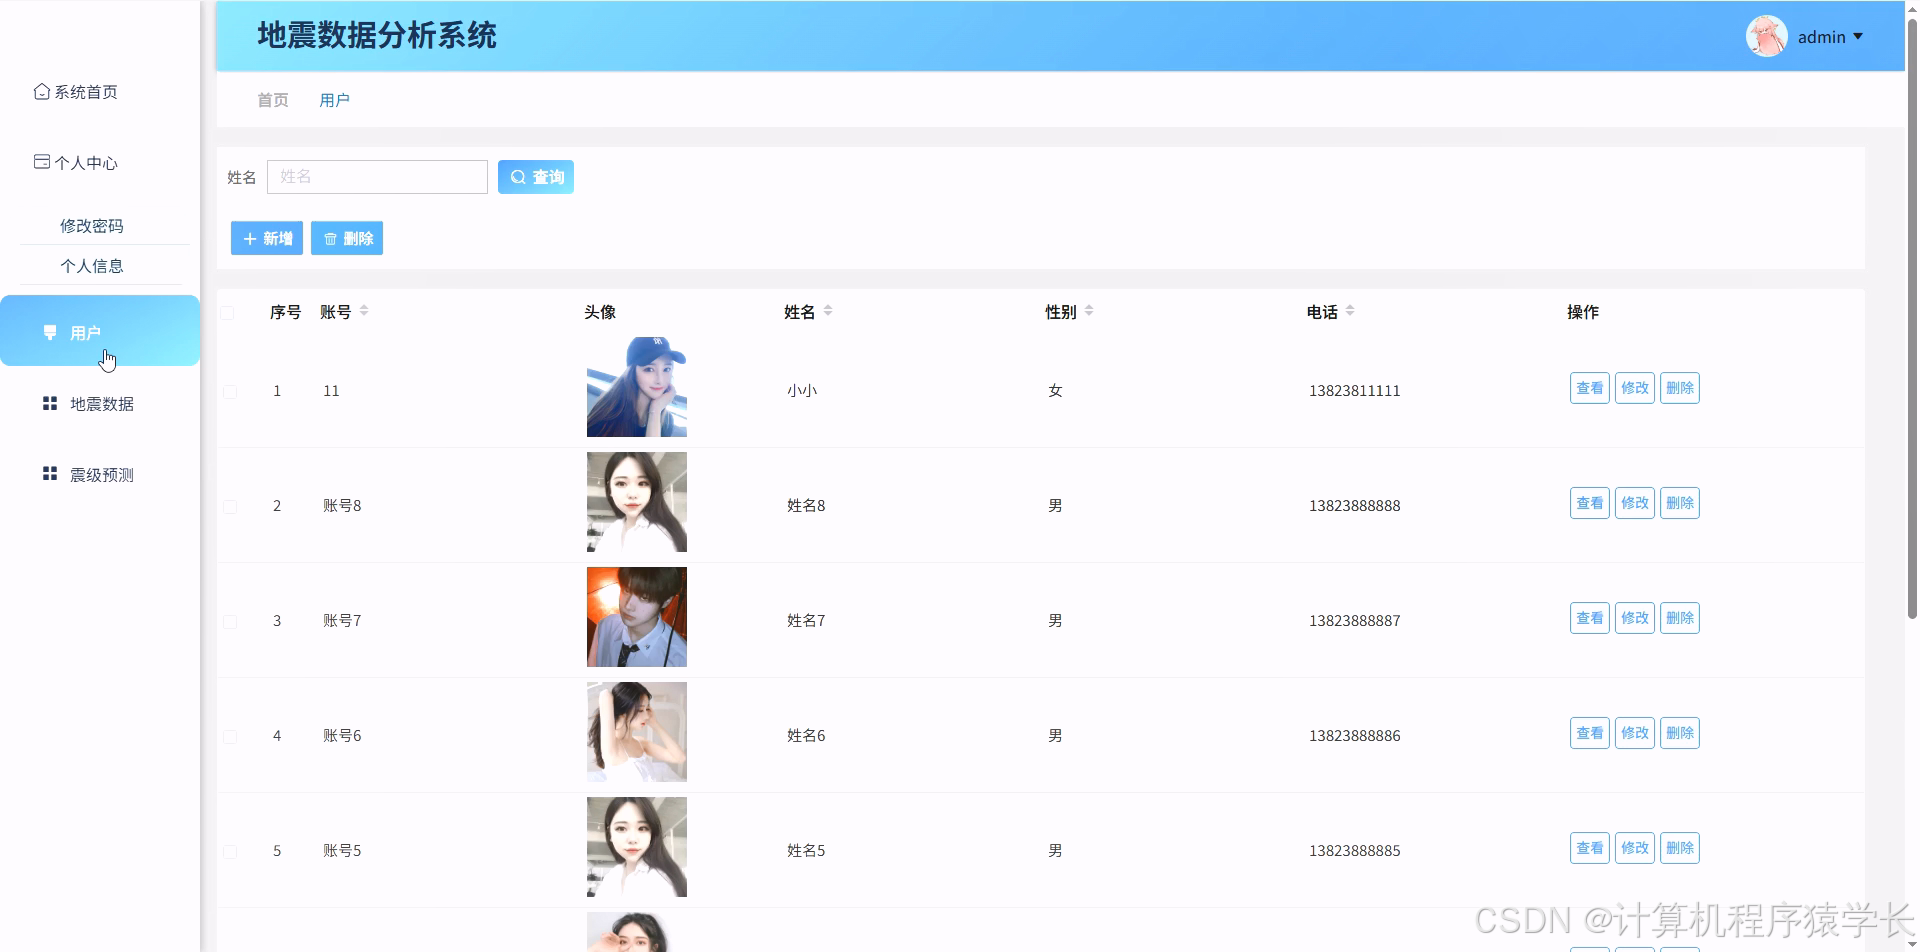Click the 操作 column header

click(1583, 312)
